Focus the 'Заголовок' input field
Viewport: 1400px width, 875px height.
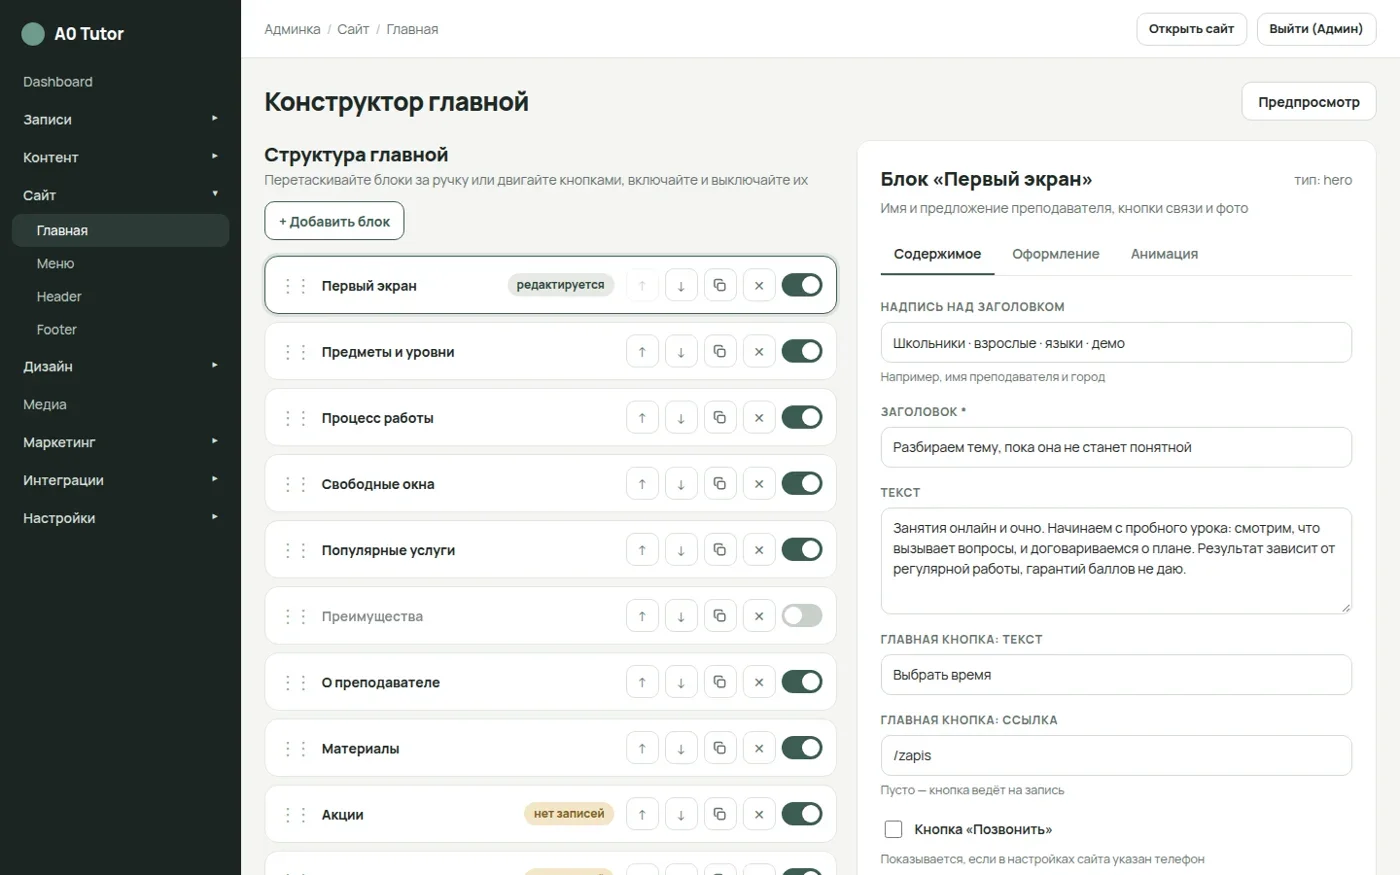click(1116, 447)
